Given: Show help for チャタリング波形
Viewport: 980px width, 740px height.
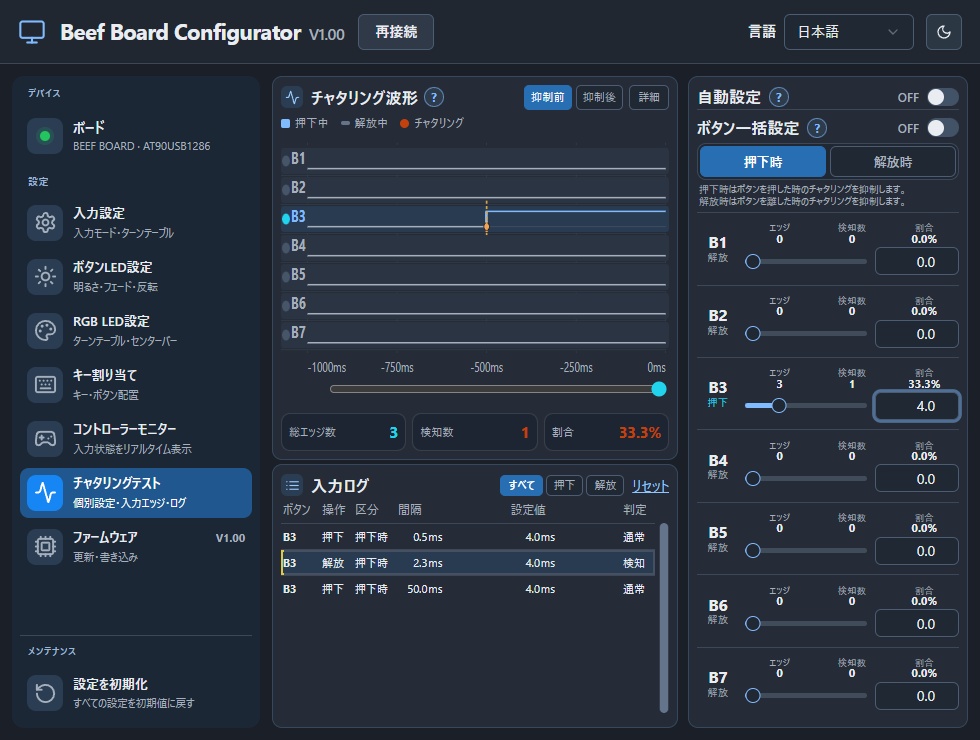Looking at the screenshot, I should coord(434,98).
